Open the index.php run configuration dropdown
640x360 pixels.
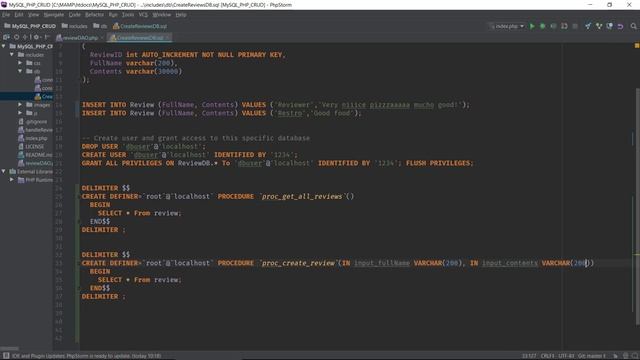(x=507, y=26)
